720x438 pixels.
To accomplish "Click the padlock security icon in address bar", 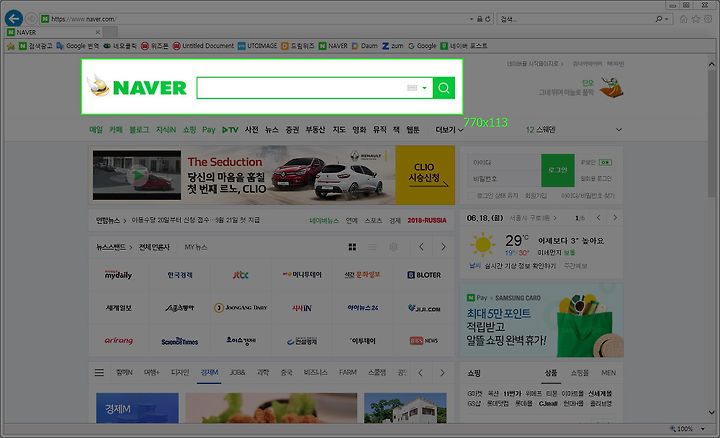I will click(x=479, y=19).
